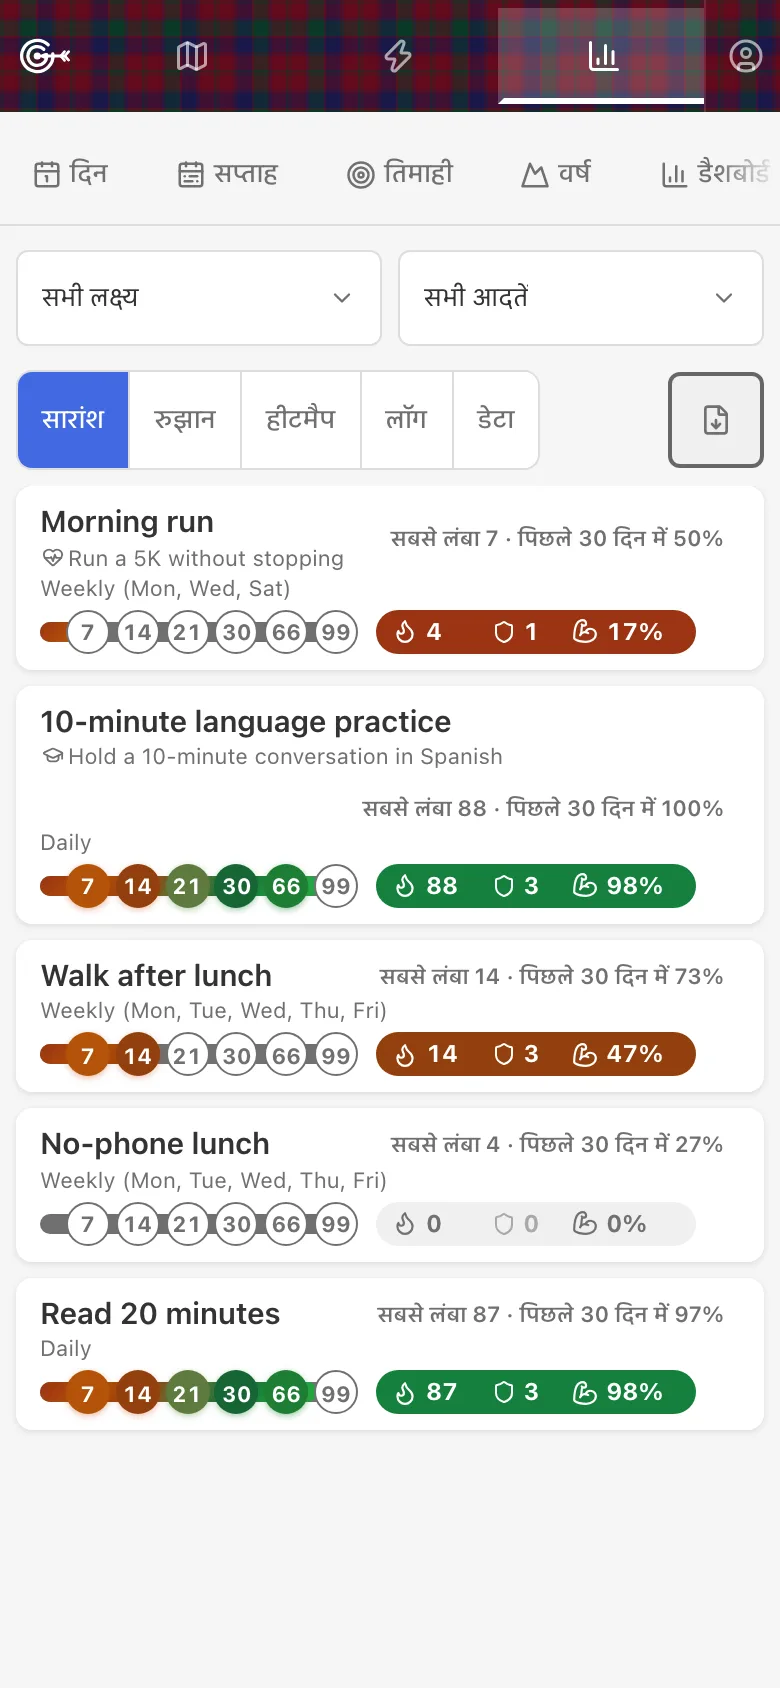
Task: Open the map icon in top navigation
Action: [192, 56]
